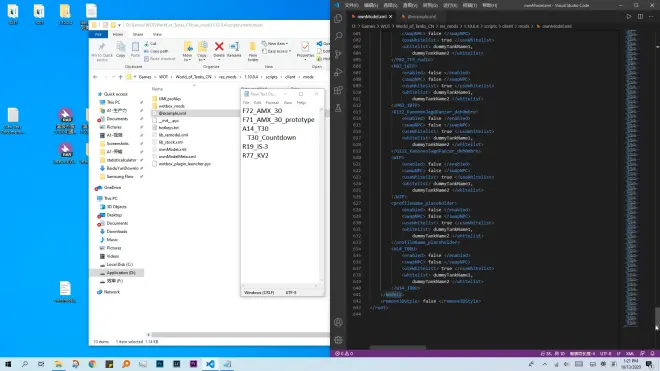Screen dimensions: 660x371
Task: Click the UTF-8 encoding in VS Code status bar
Action: 605,354
